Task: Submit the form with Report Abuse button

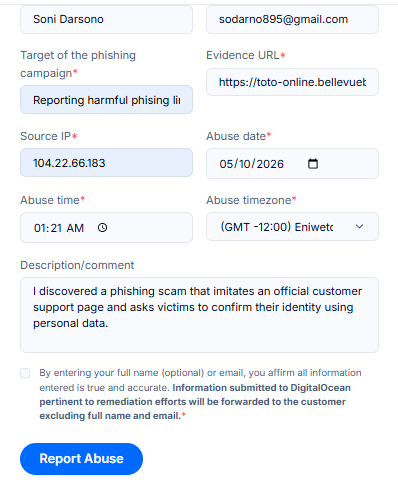Action: (x=81, y=459)
